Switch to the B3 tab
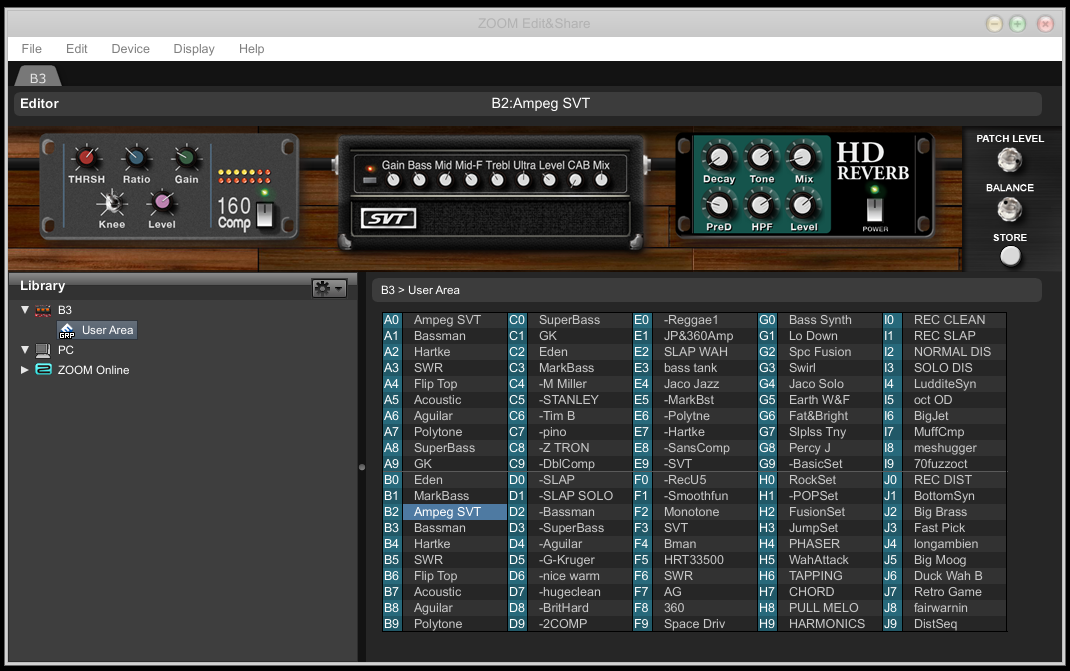Image resolution: width=1070 pixels, height=671 pixels. tap(38, 77)
